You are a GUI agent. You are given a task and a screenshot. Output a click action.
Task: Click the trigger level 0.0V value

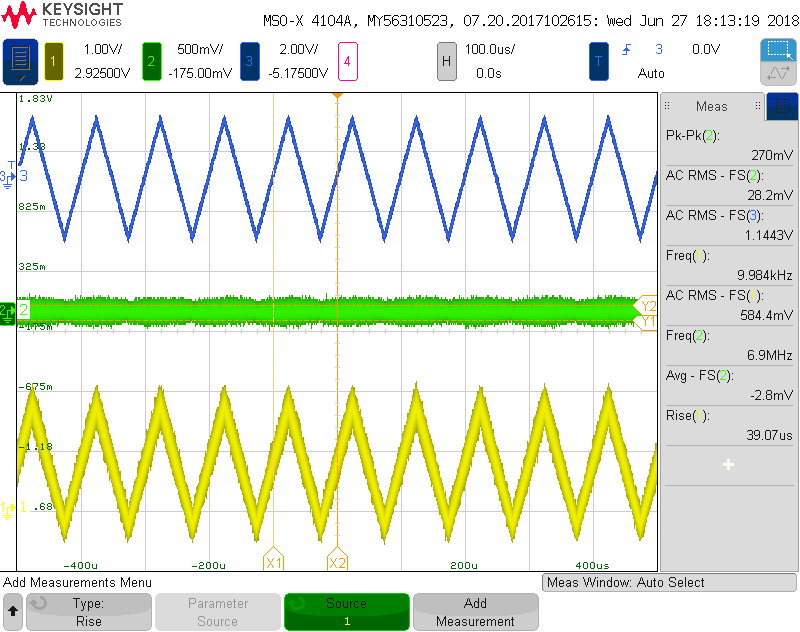706,49
